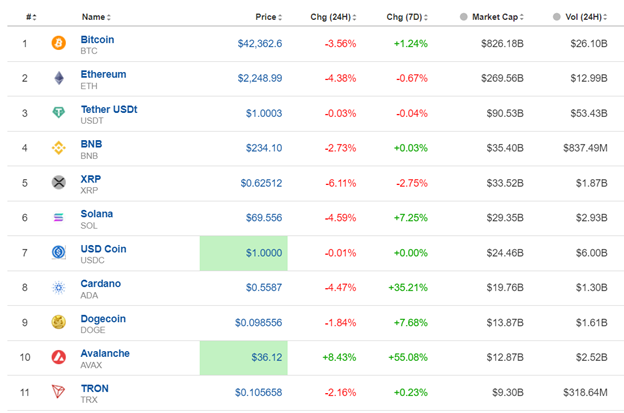The width and height of the screenshot is (624, 413).
Task: Click the ETH ticker symbol
Action: click(x=89, y=86)
